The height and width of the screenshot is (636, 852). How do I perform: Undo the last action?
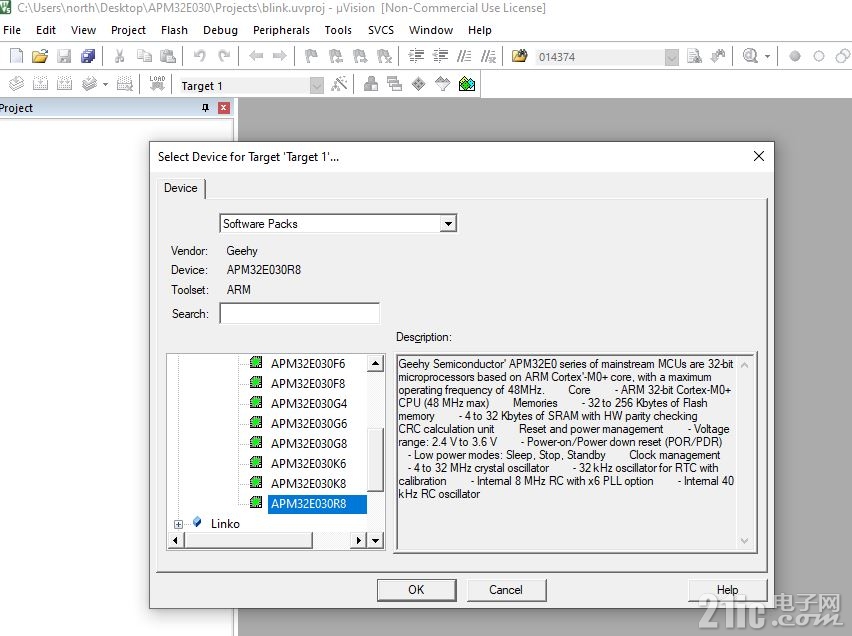[x=200, y=56]
